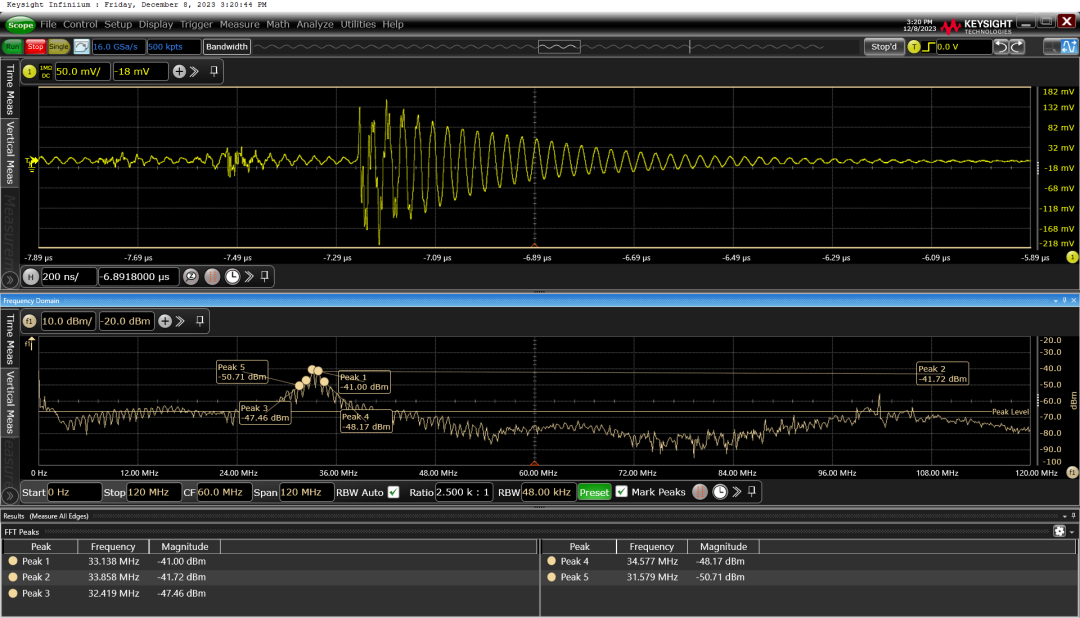The height and width of the screenshot is (618, 1080).
Task: Click the waveform sparkle icon at far right
Action: [1068, 47]
